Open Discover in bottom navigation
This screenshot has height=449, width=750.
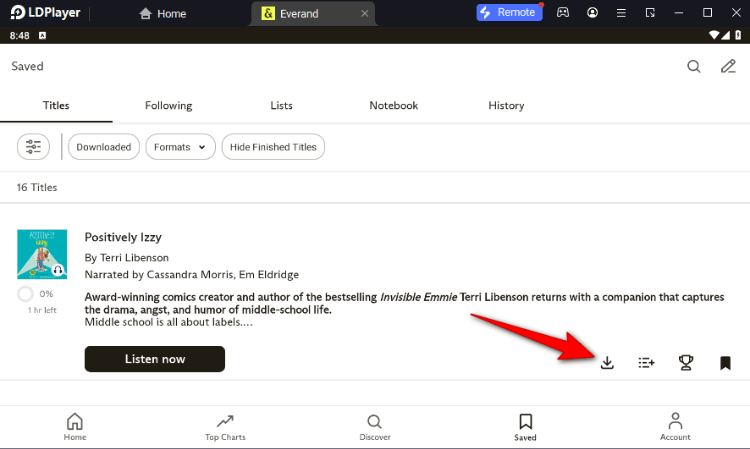pos(375,427)
